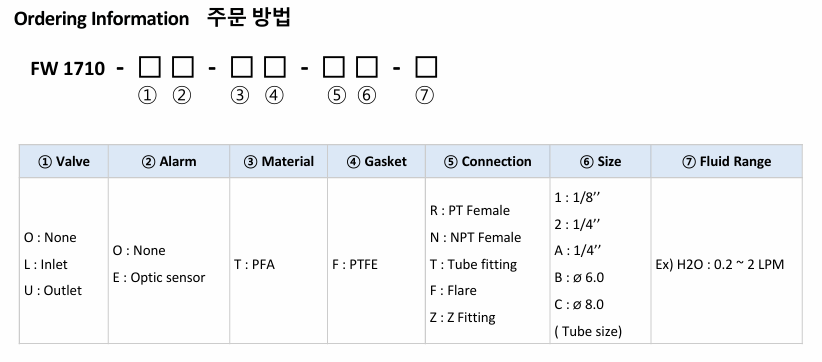Viewport: 822px width, 362px height.
Task: Click the first empty box labeled ①
Action: coord(149,68)
